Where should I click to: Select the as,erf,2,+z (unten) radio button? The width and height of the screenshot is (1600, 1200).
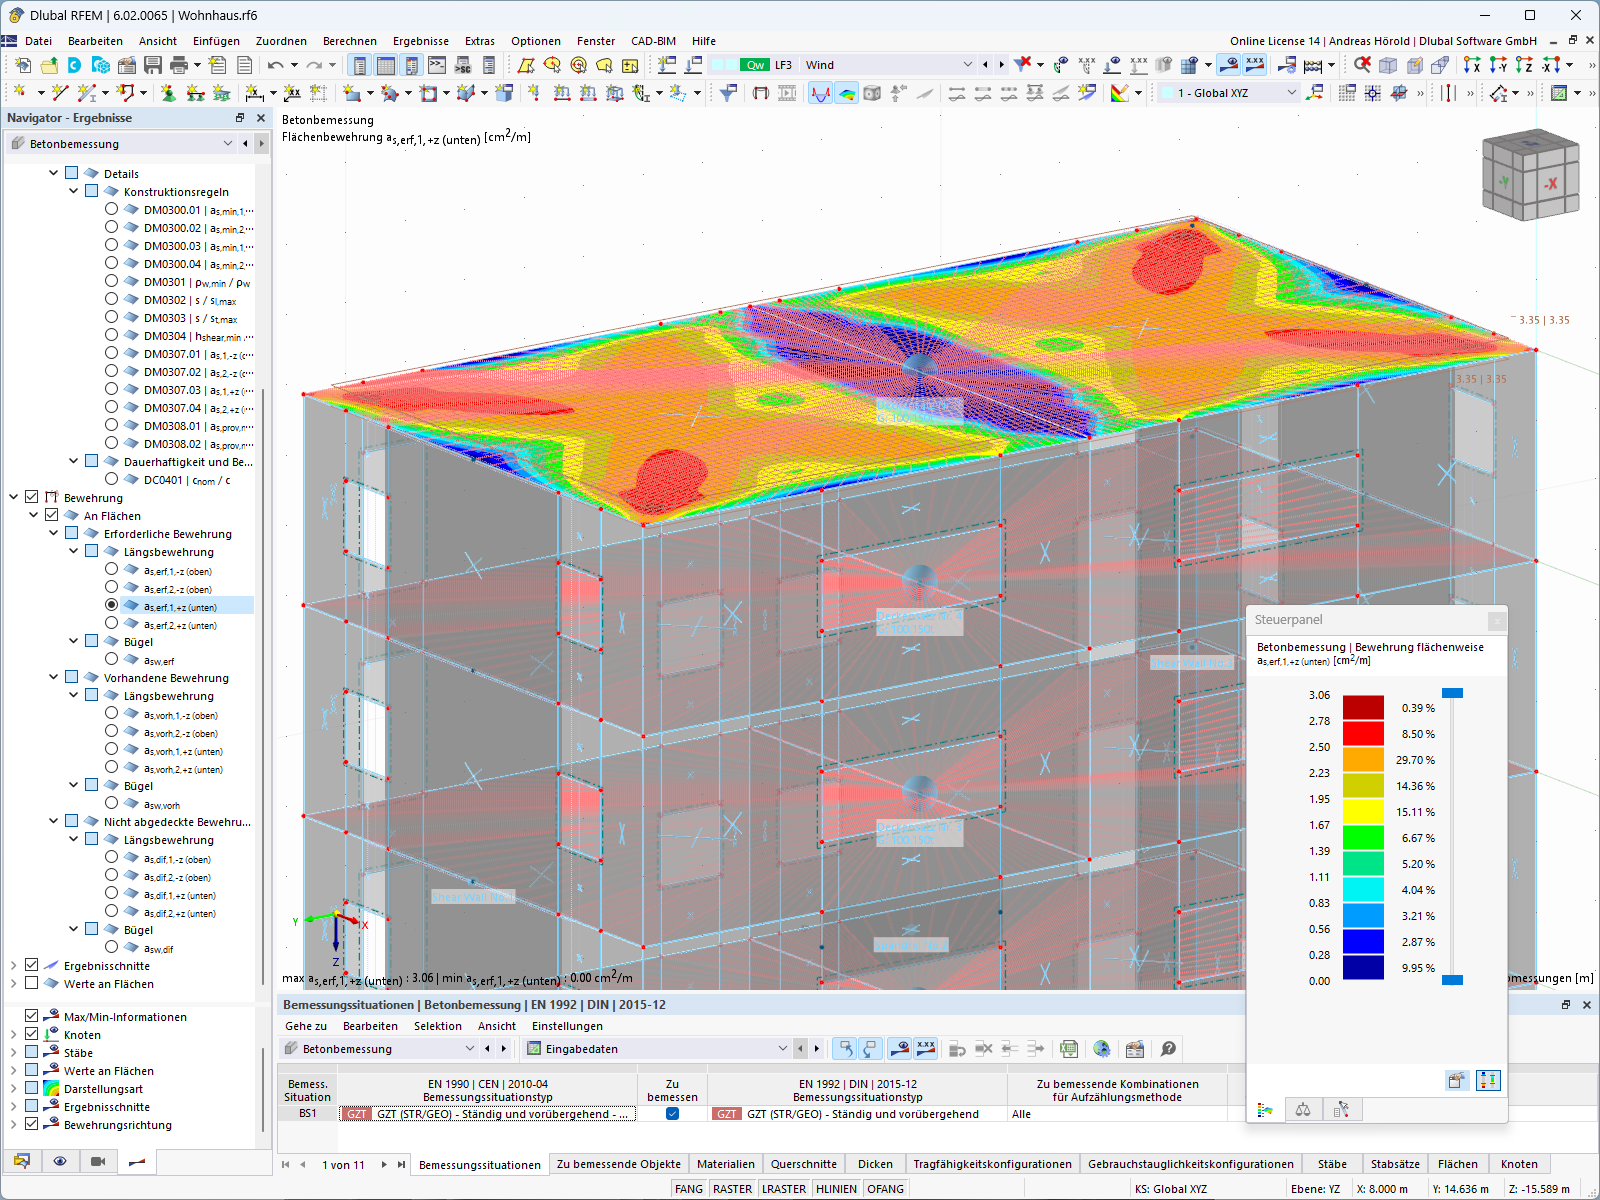(111, 624)
